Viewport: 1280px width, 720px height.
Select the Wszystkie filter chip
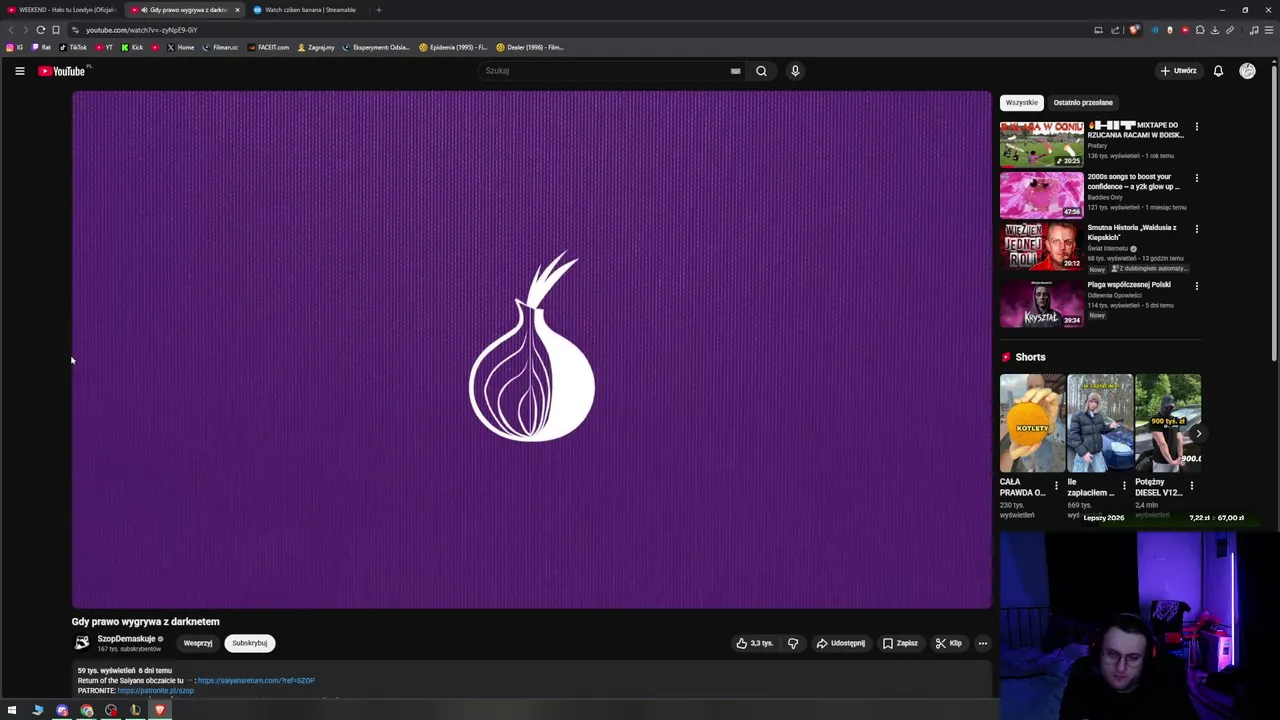(1022, 102)
